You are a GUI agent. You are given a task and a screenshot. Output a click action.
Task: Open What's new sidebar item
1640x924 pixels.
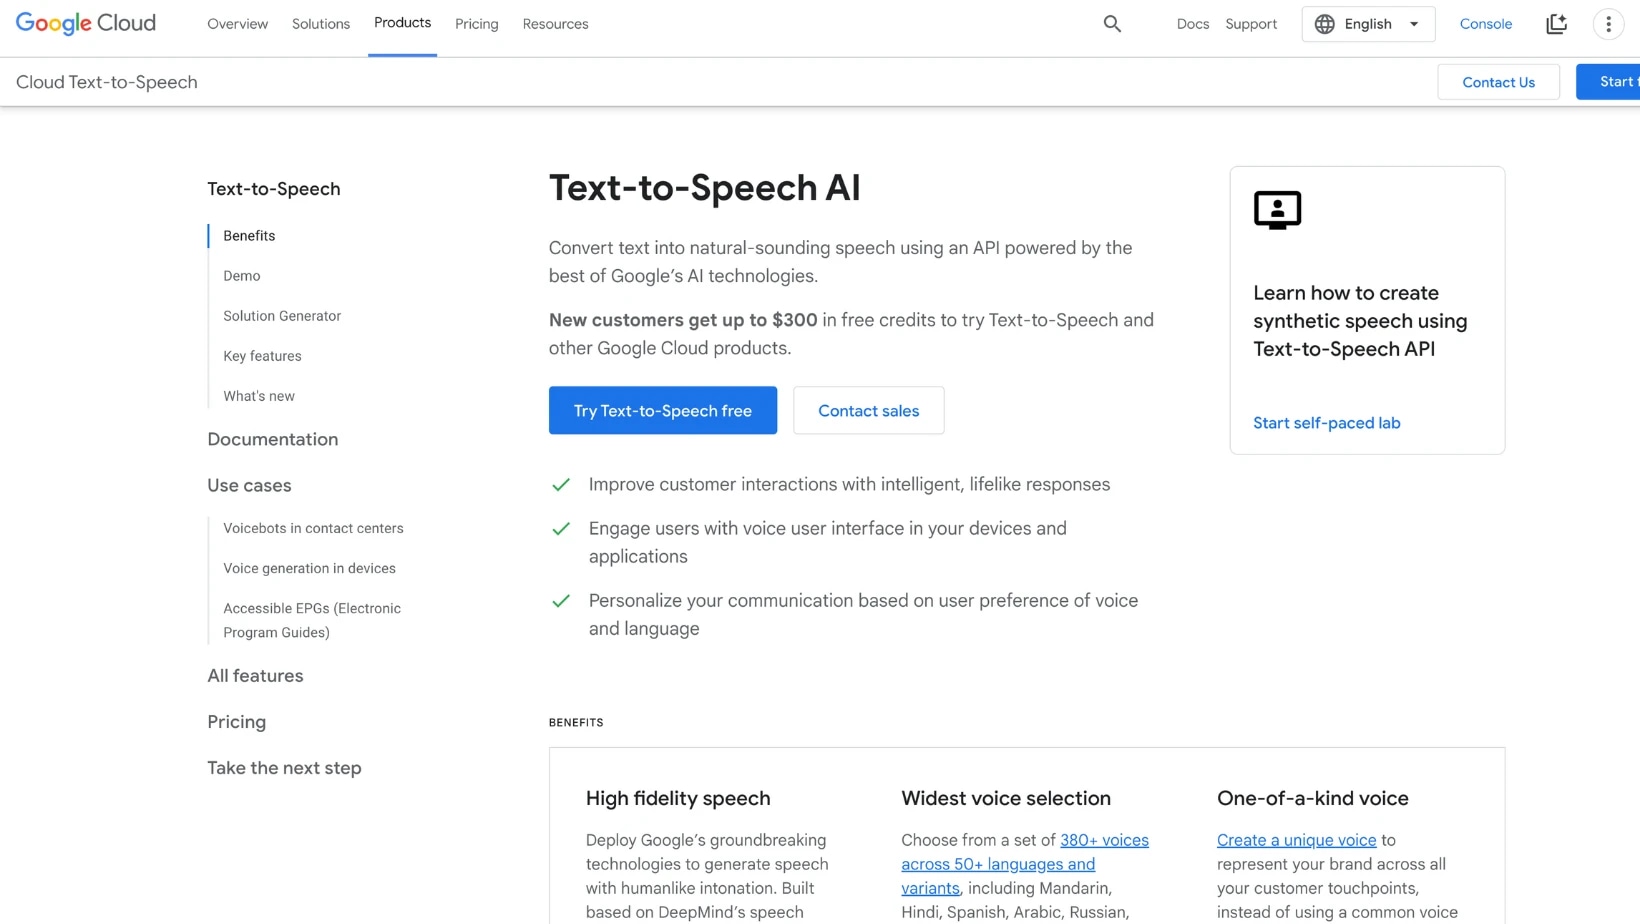(x=259, y=396)
